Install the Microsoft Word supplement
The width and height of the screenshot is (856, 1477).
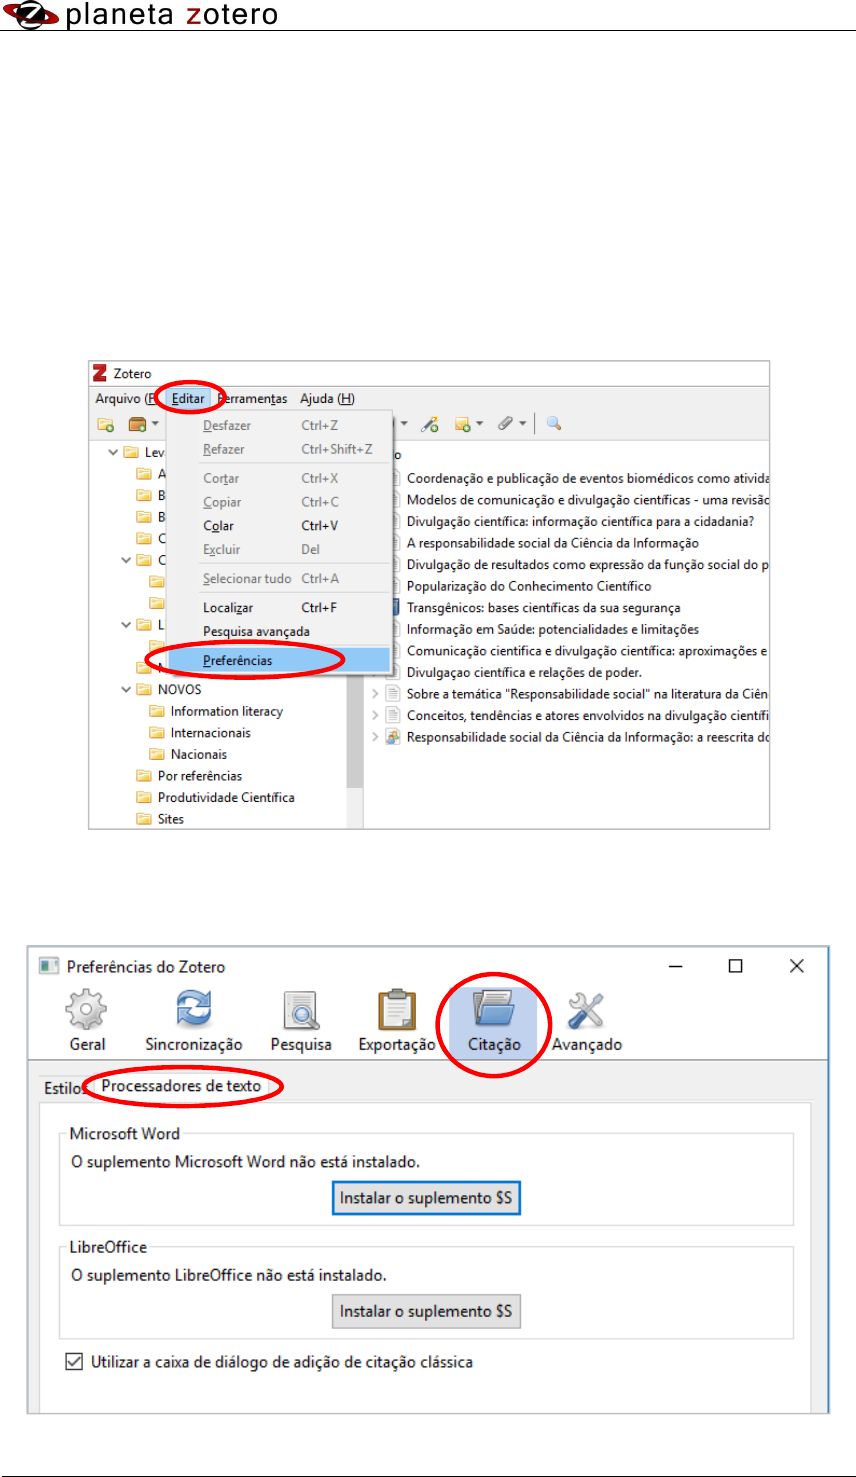pyautogui.click(x=426, y=1197)
